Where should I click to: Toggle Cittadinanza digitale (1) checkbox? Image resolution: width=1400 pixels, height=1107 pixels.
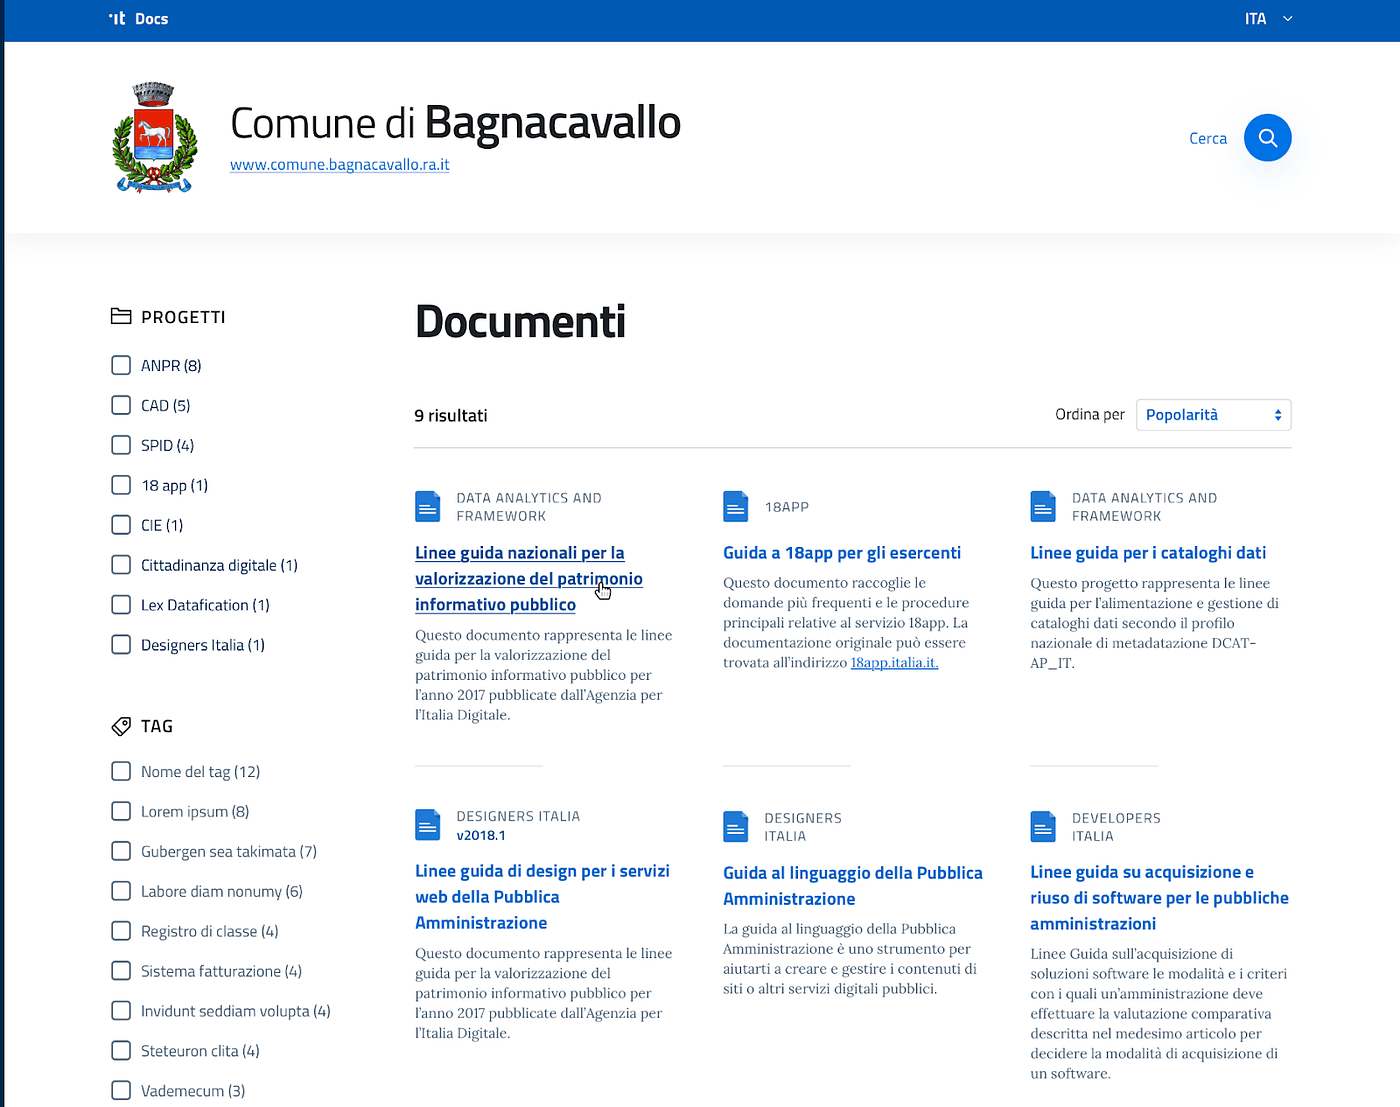(121, 565)
